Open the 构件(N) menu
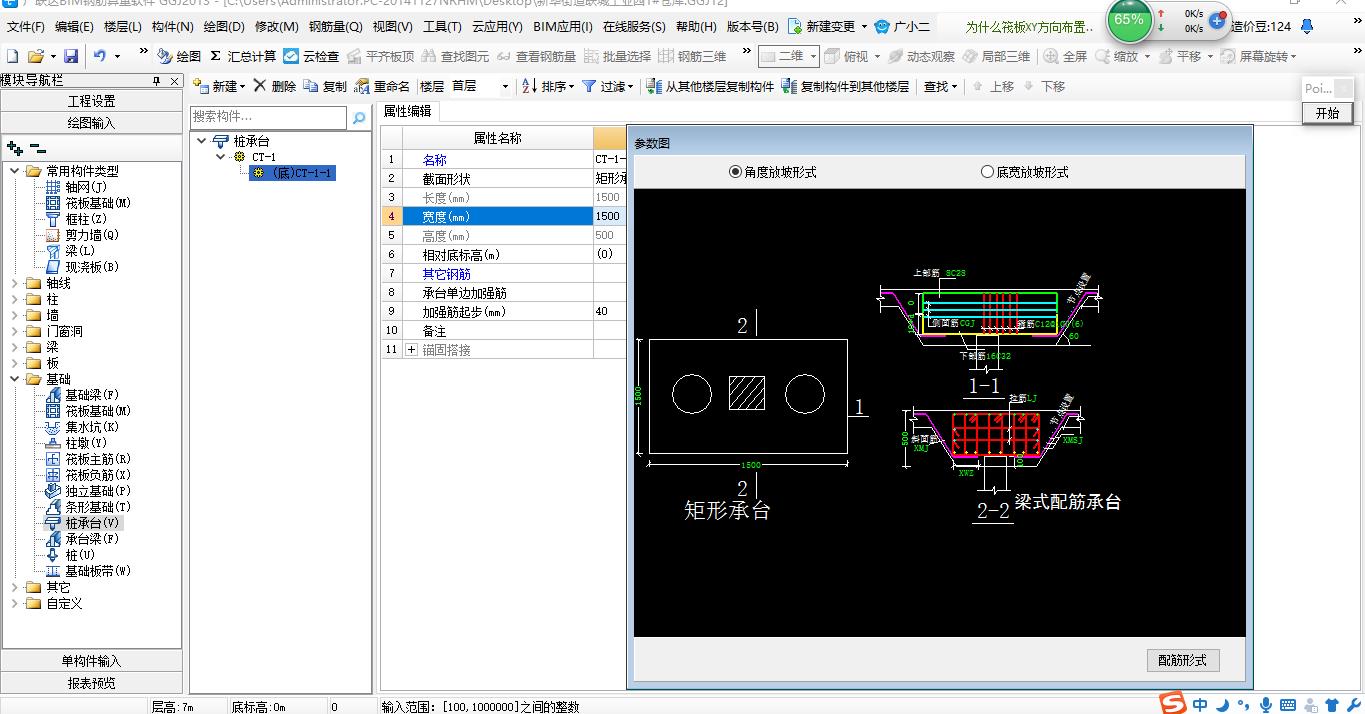Image resolution: width=1365 pixels, height=714 pixels. tap(173, 27)
